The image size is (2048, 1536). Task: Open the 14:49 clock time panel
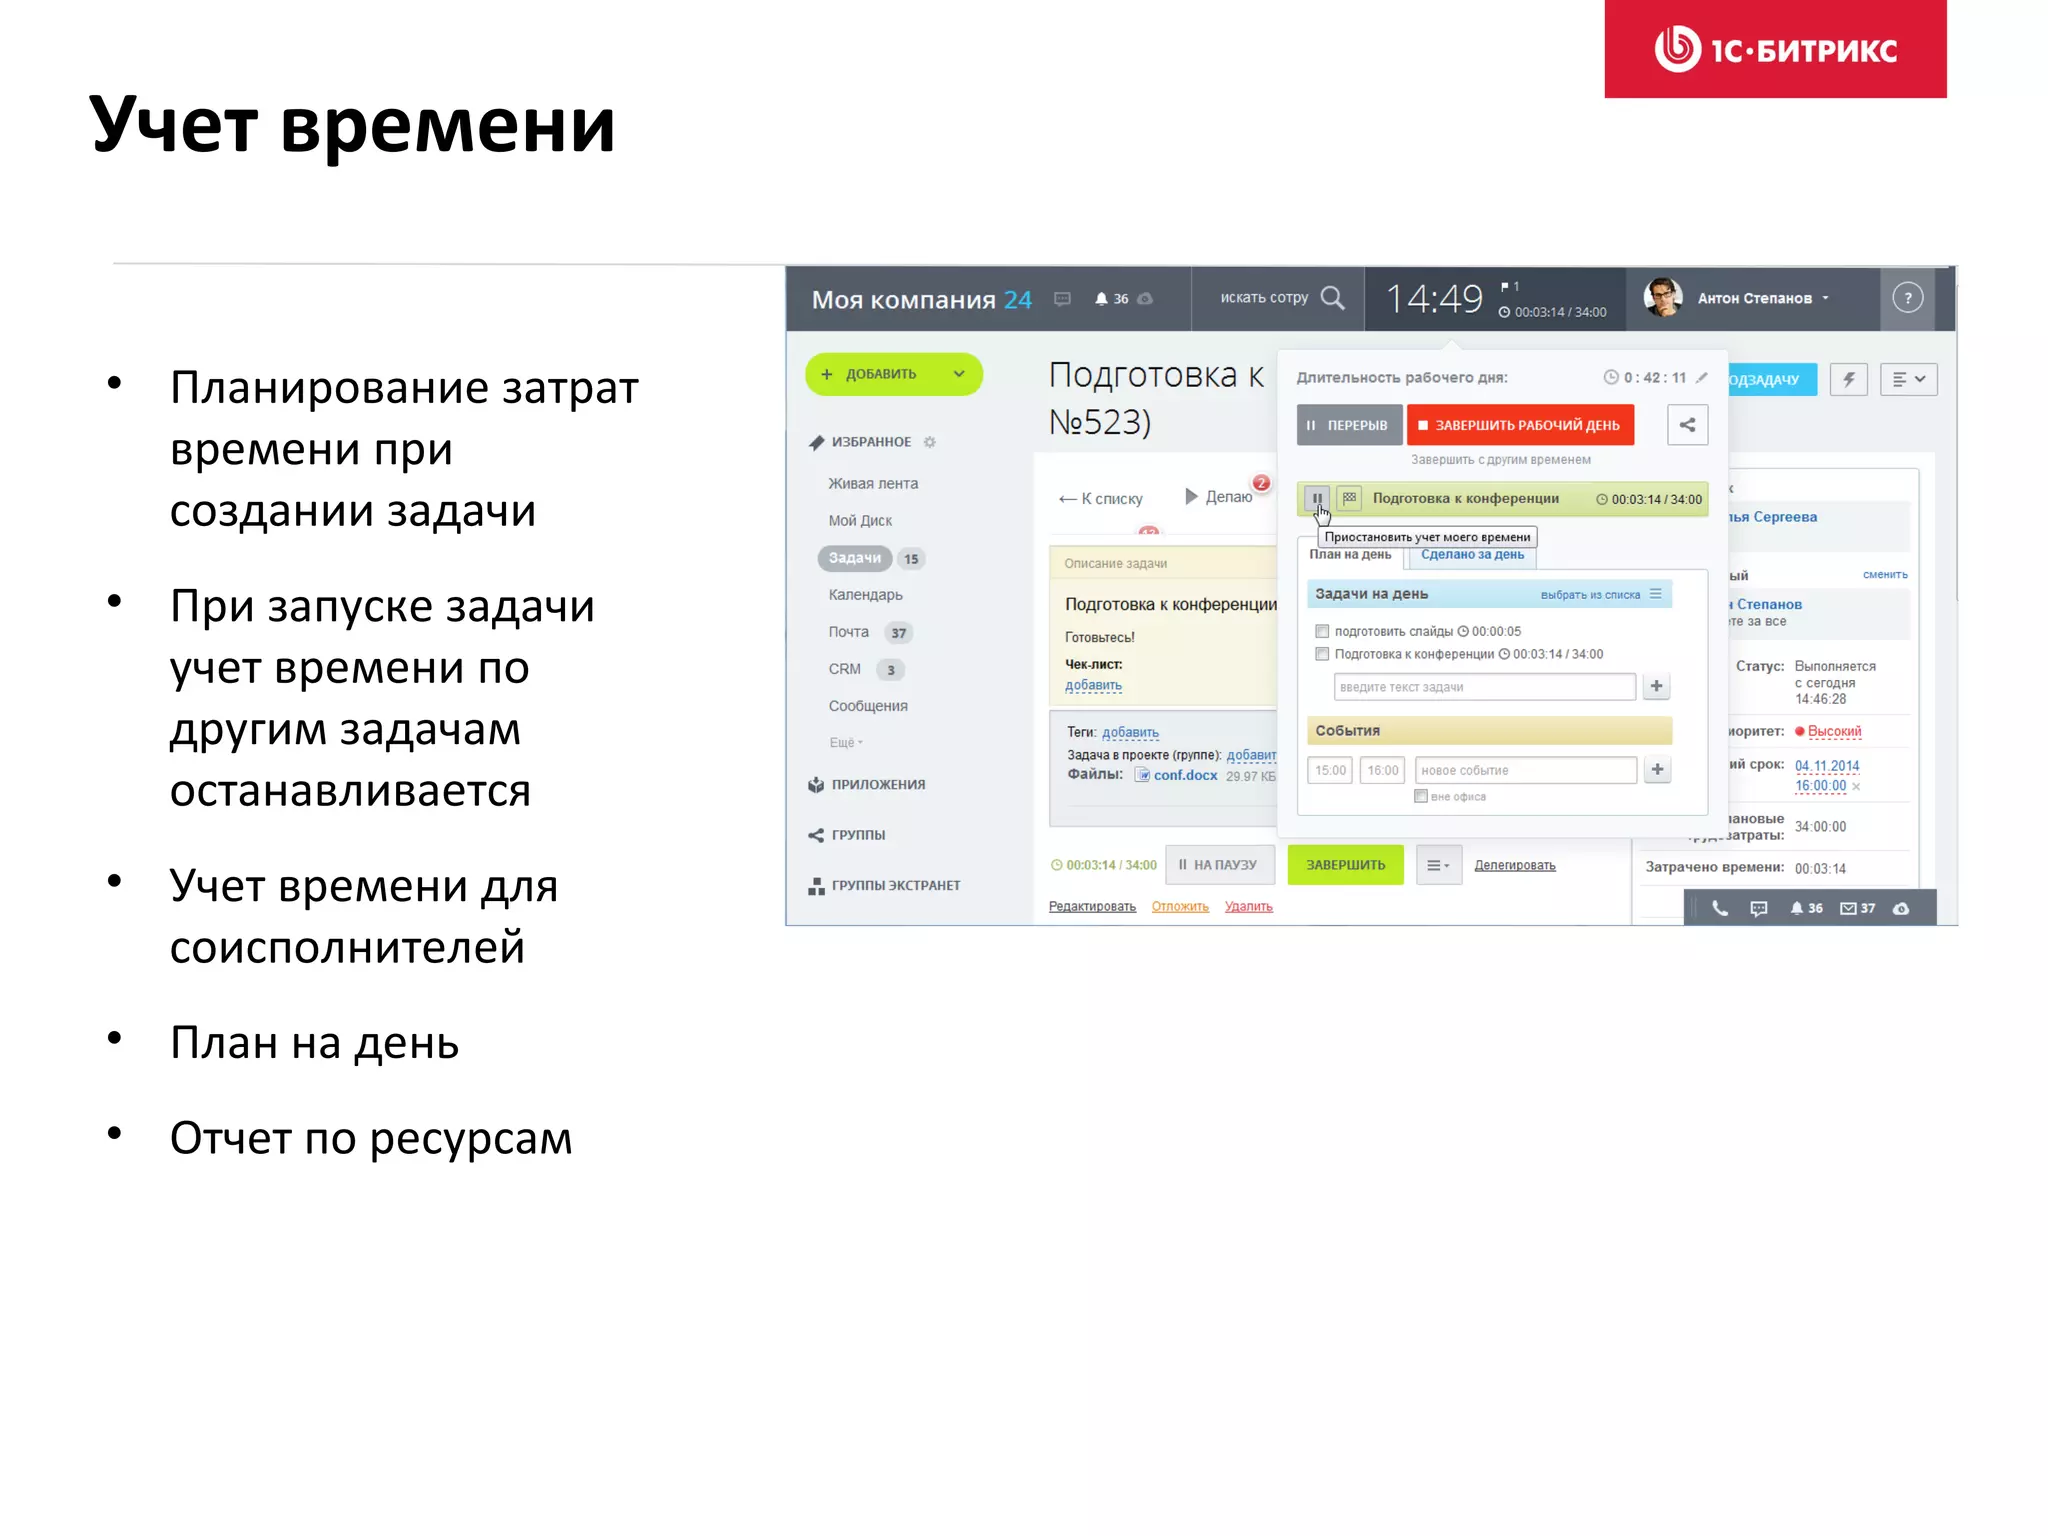click(1434, 298)
